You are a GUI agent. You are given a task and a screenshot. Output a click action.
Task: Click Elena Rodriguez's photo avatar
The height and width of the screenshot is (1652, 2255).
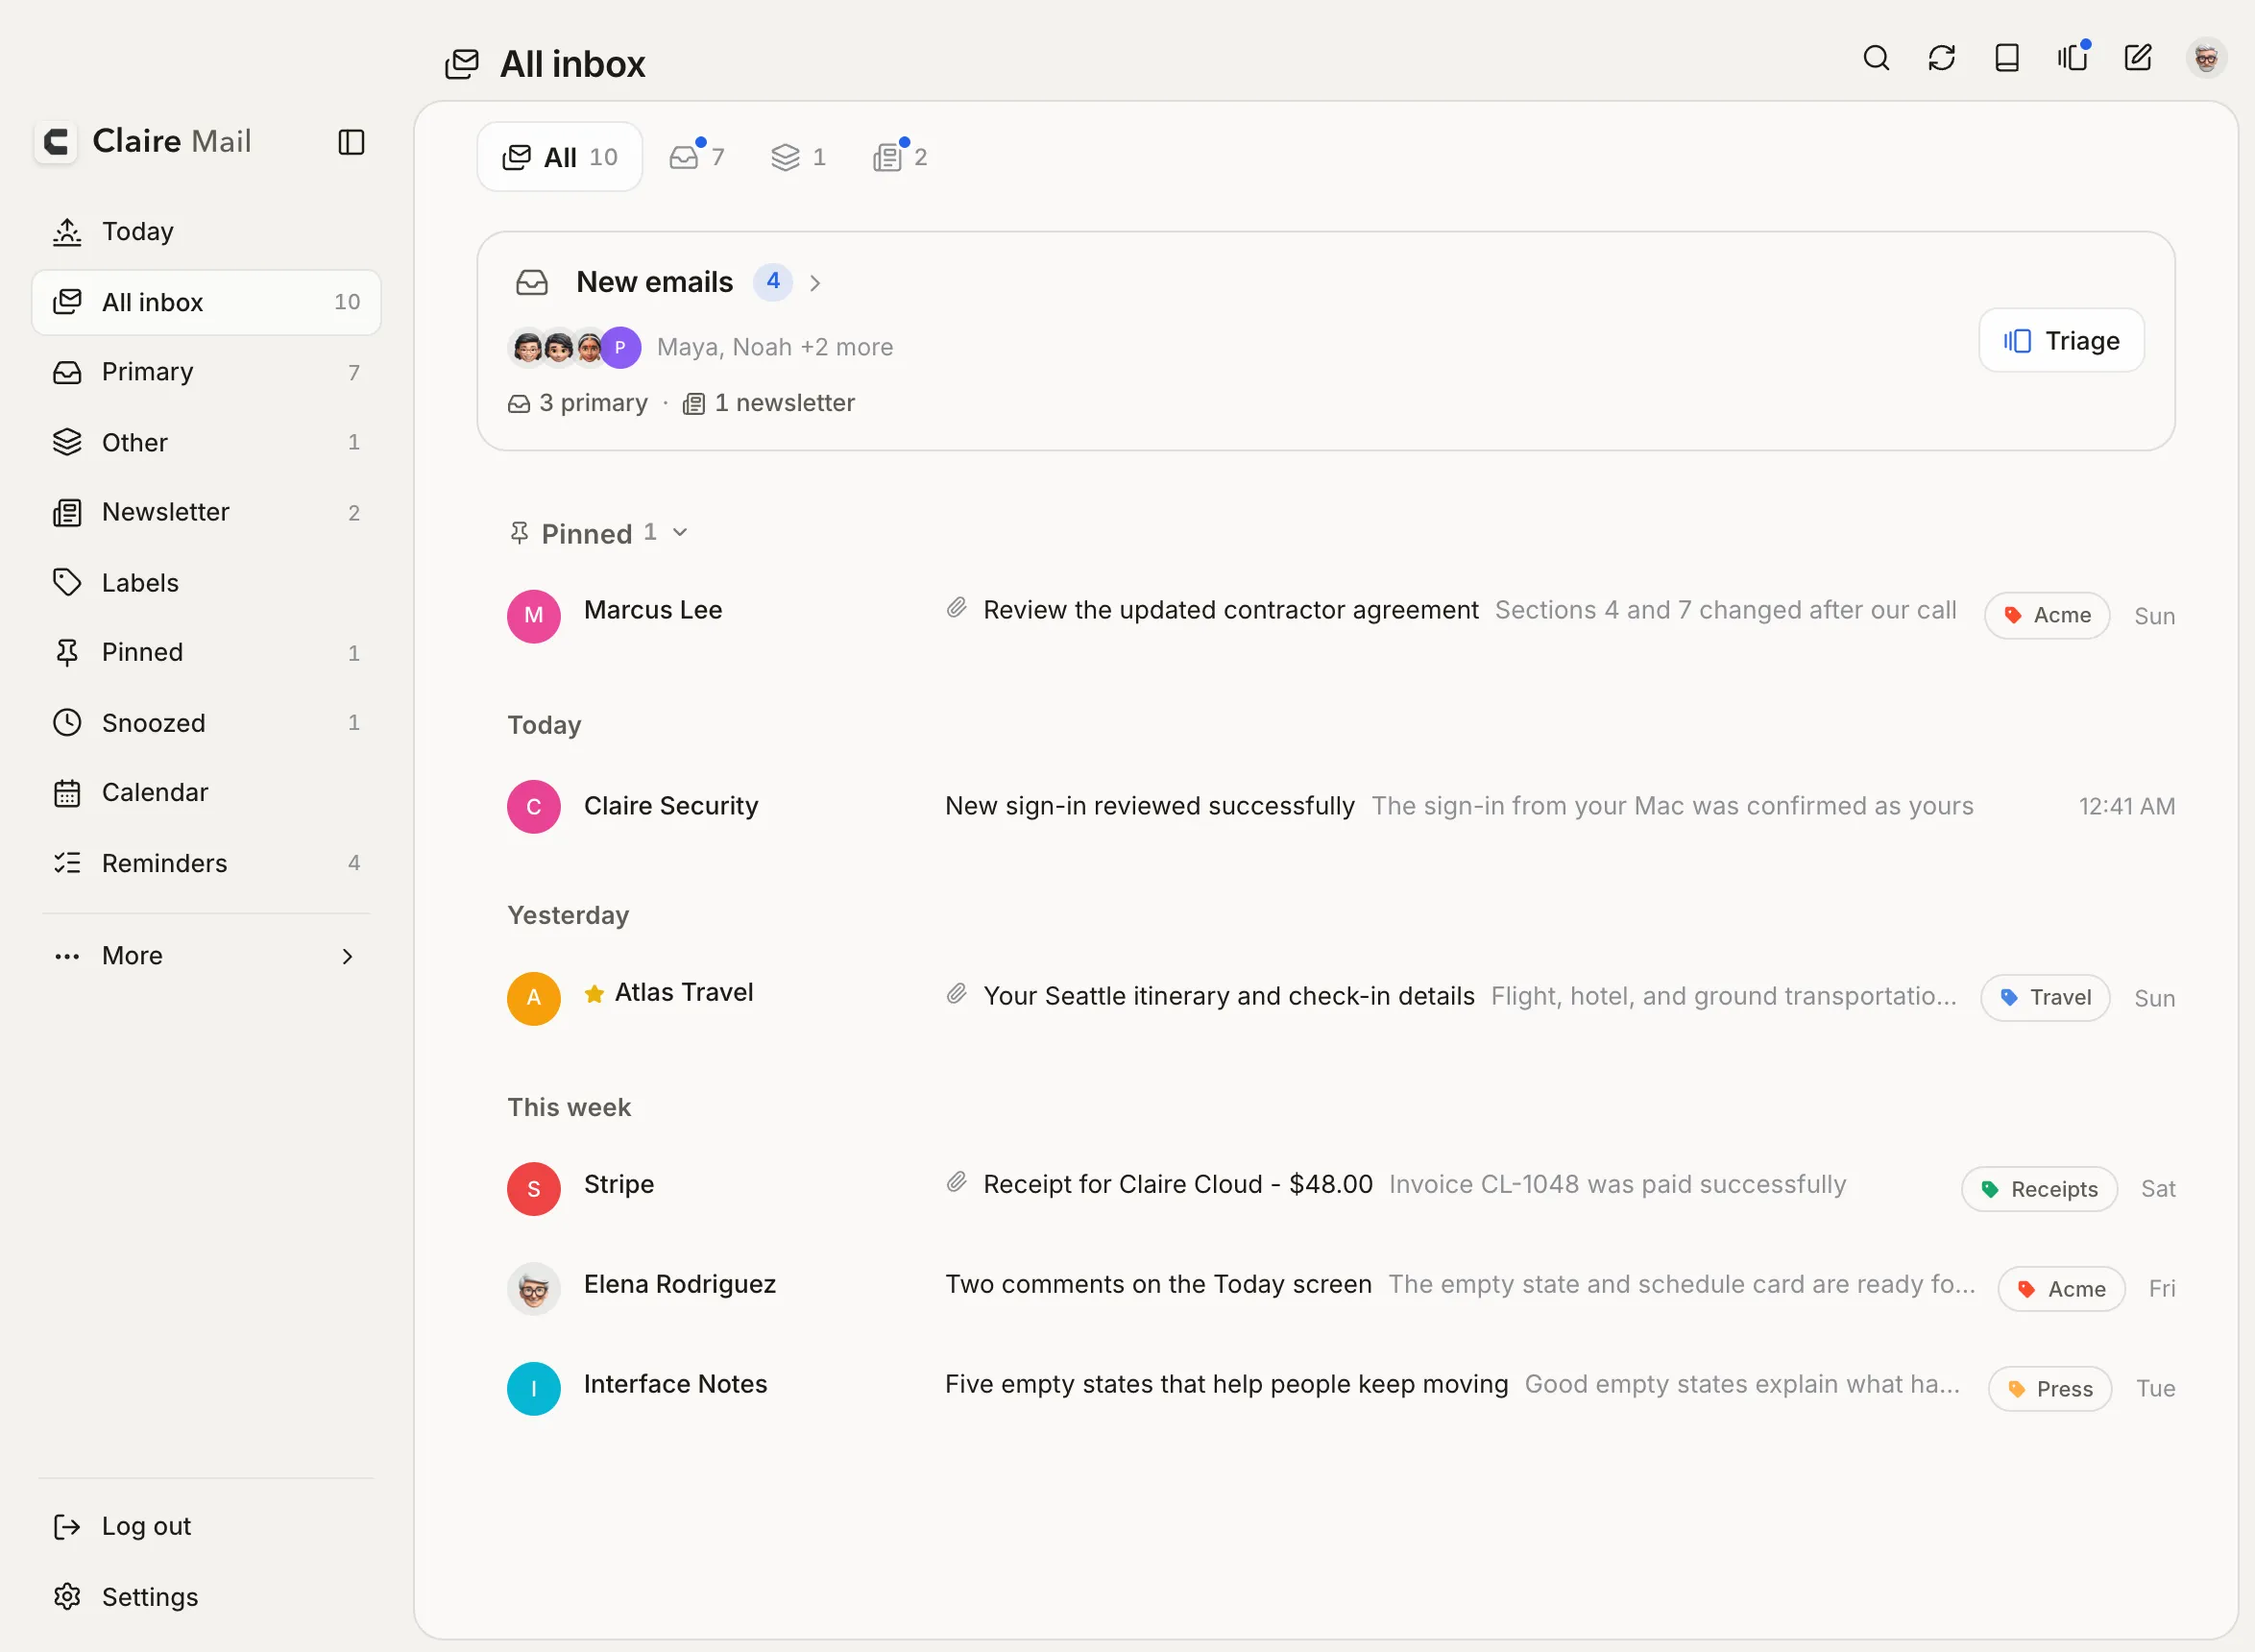coord(534,1288)
